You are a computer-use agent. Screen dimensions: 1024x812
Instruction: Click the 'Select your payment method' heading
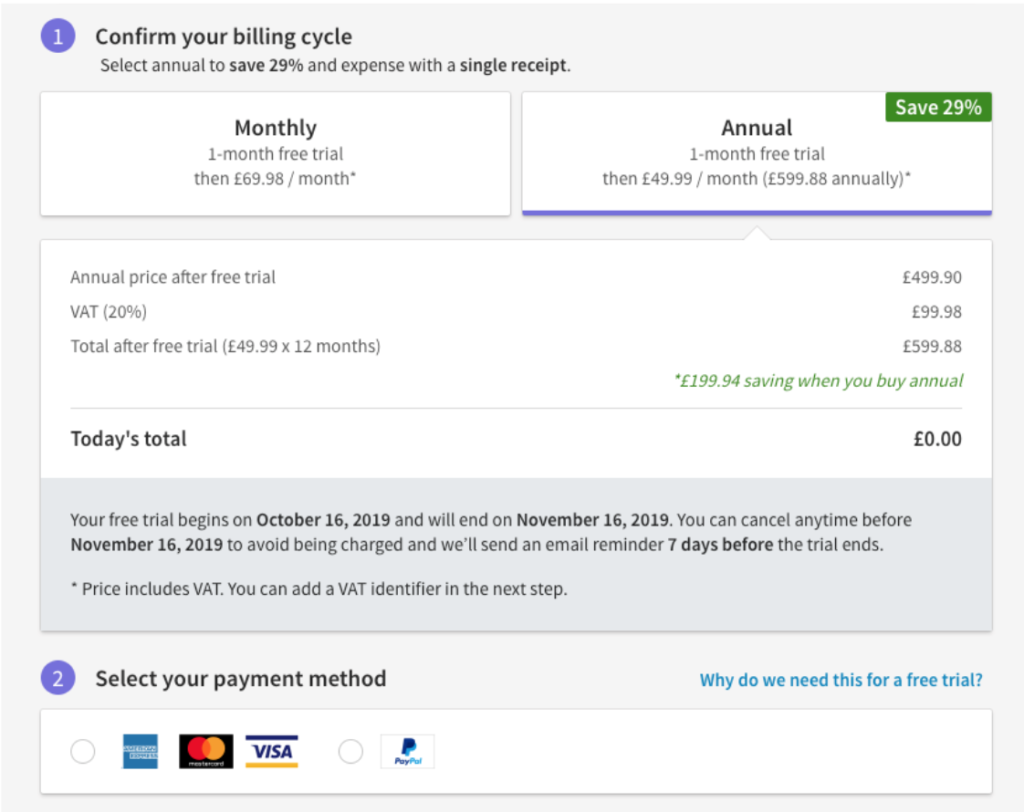pos(241,679)
